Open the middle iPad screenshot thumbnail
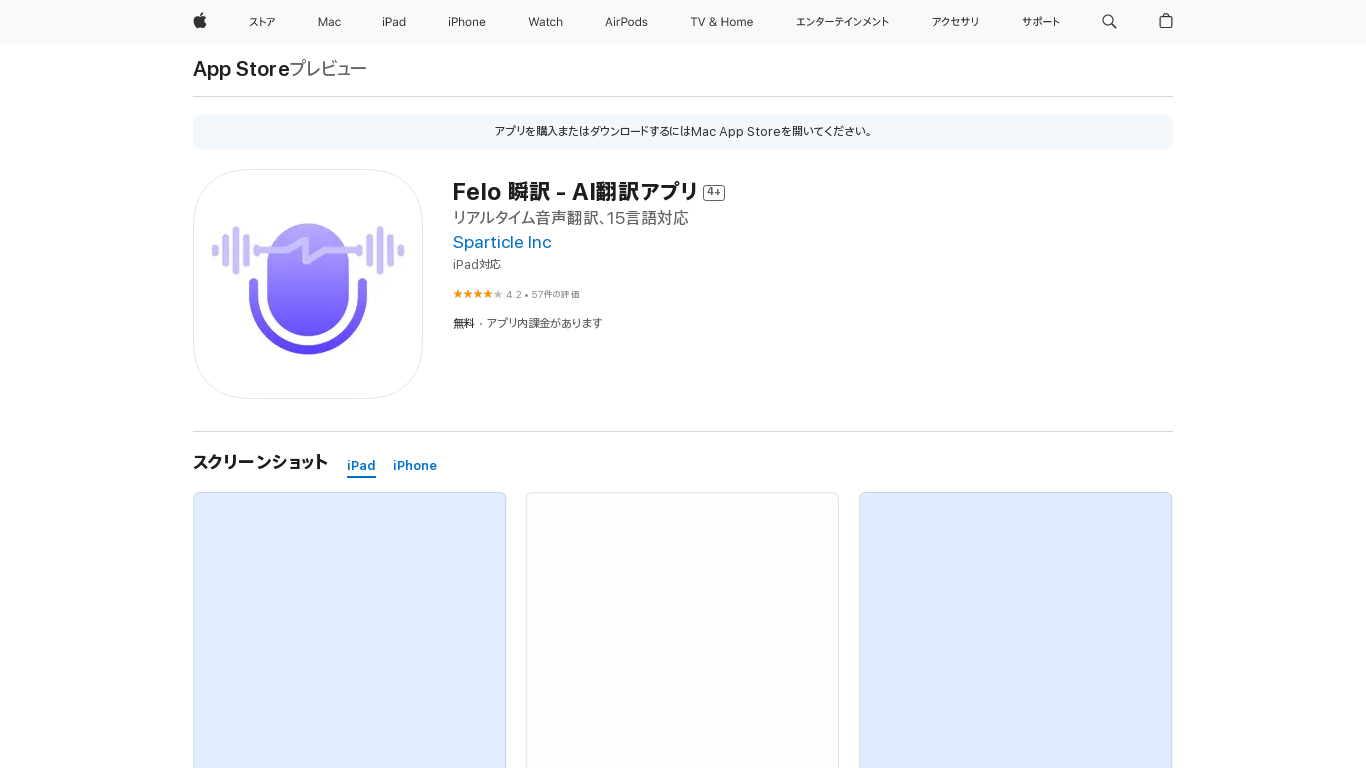 [683, 630]
